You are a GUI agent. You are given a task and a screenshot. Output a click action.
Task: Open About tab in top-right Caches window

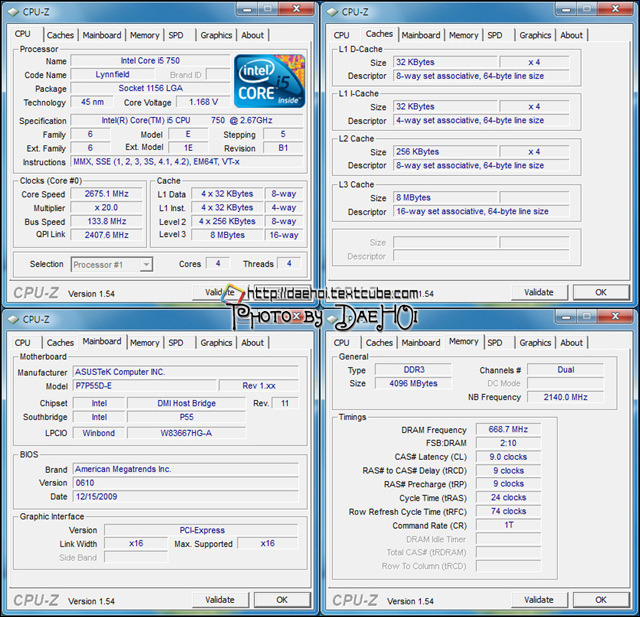571,35
